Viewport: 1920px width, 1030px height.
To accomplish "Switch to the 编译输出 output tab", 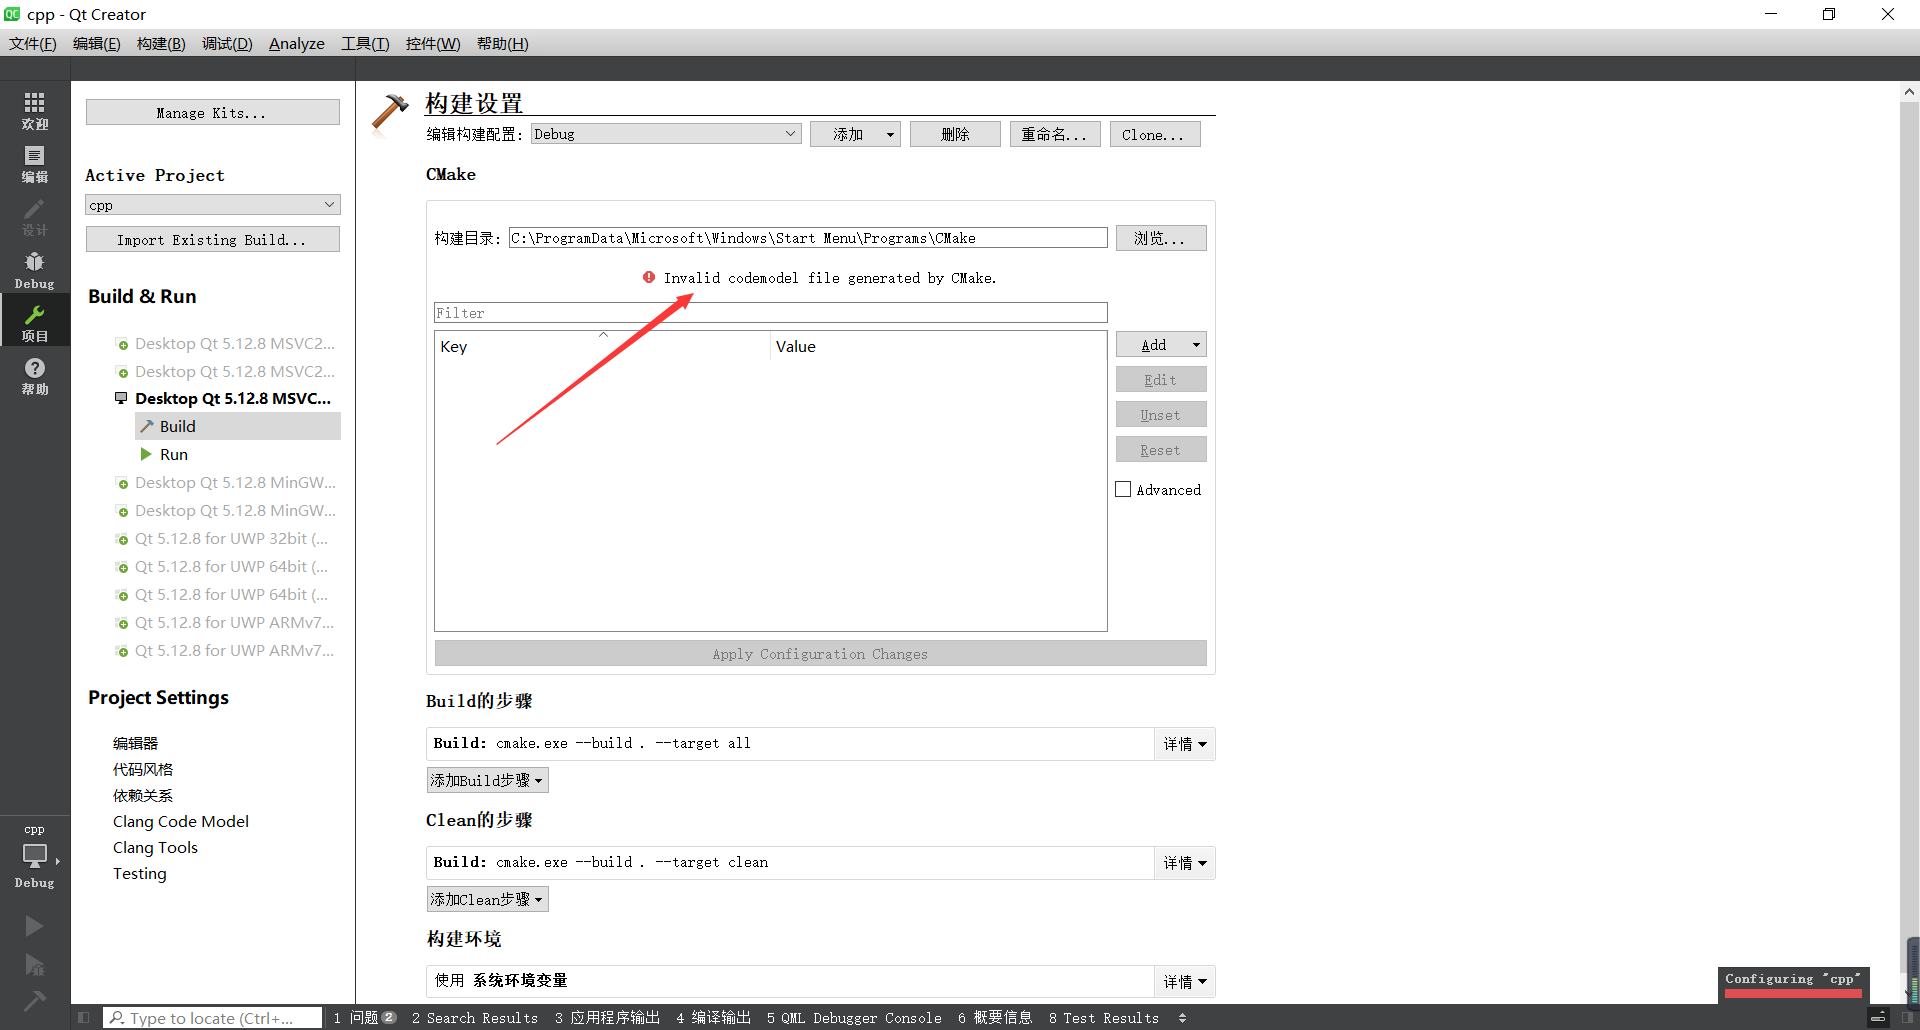I will (713, 1018).
